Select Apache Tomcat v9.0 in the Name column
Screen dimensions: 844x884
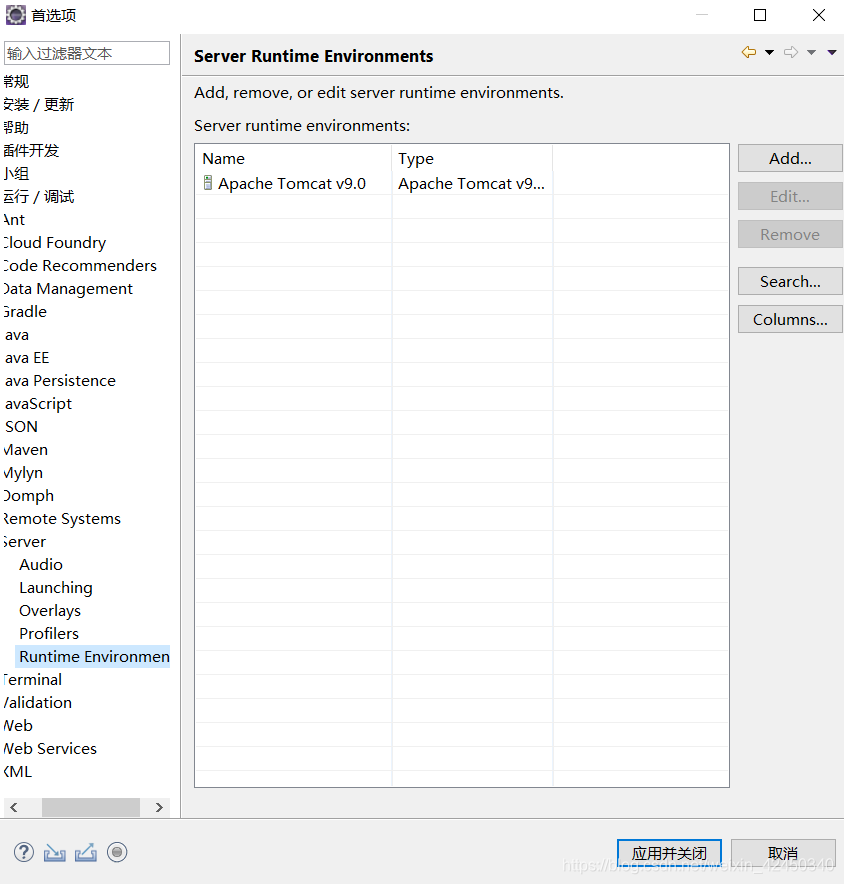291,183
